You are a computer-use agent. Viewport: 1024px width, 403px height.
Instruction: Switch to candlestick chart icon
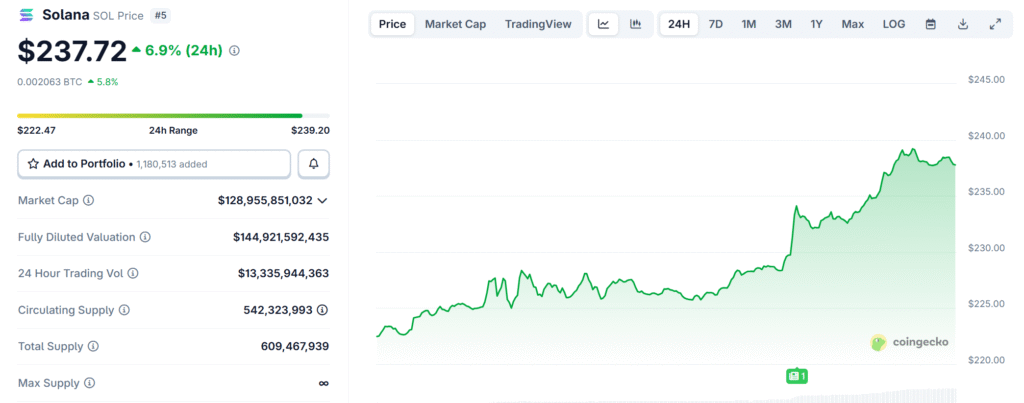coord(635,24)
